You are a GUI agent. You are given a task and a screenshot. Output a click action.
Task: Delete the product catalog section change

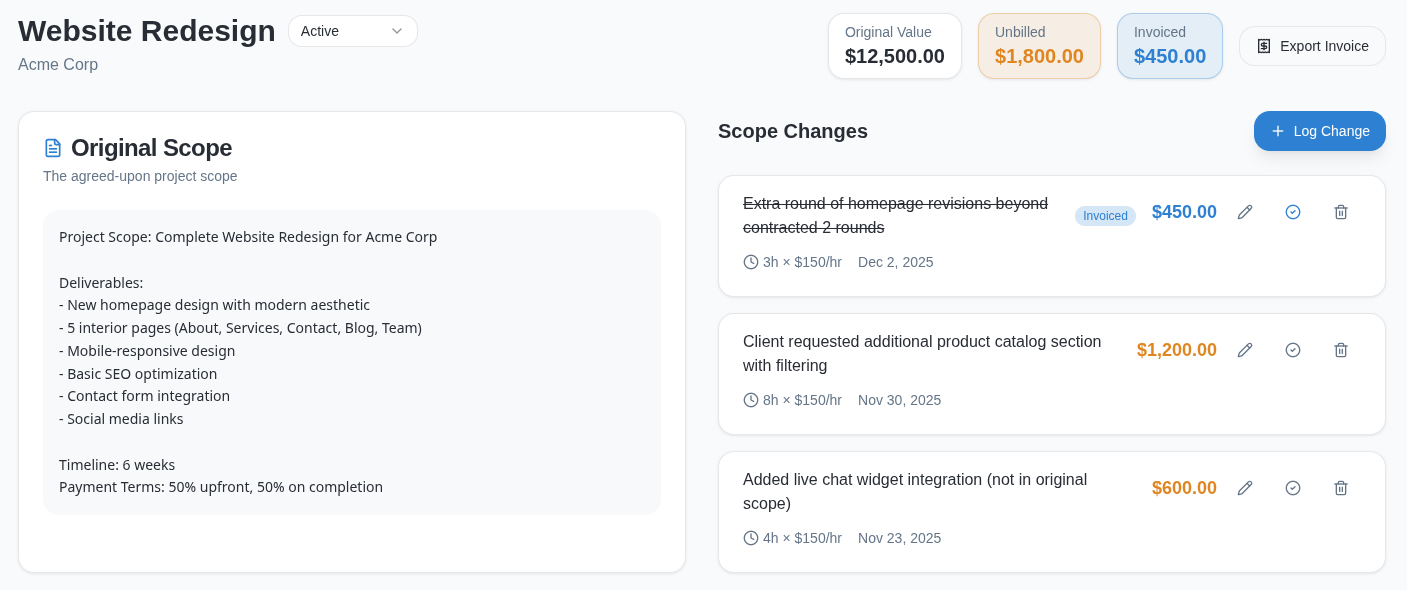[x=1341, y=350]
